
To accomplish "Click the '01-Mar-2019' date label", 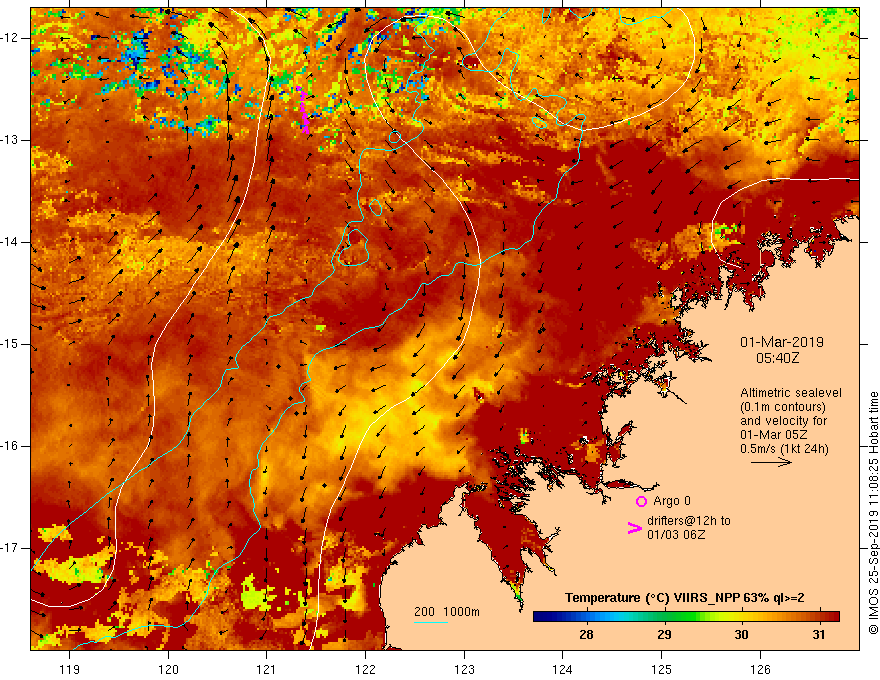I will (x=782, y=342).
